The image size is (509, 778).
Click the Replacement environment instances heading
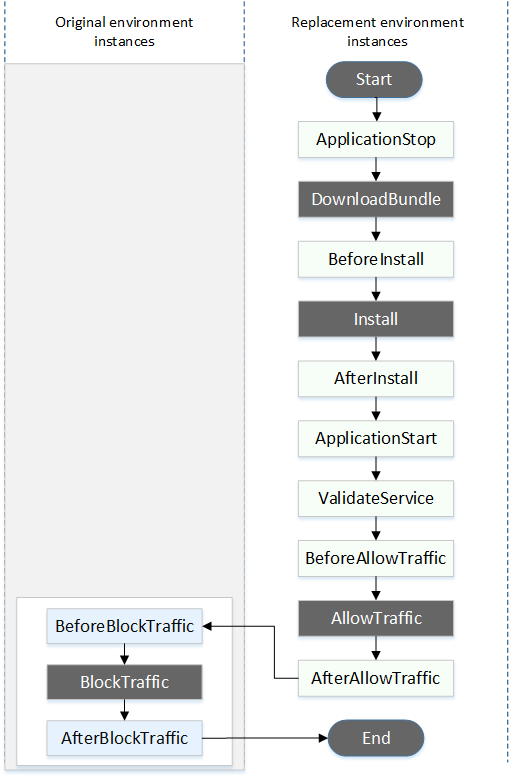click(x=378, y=32)
